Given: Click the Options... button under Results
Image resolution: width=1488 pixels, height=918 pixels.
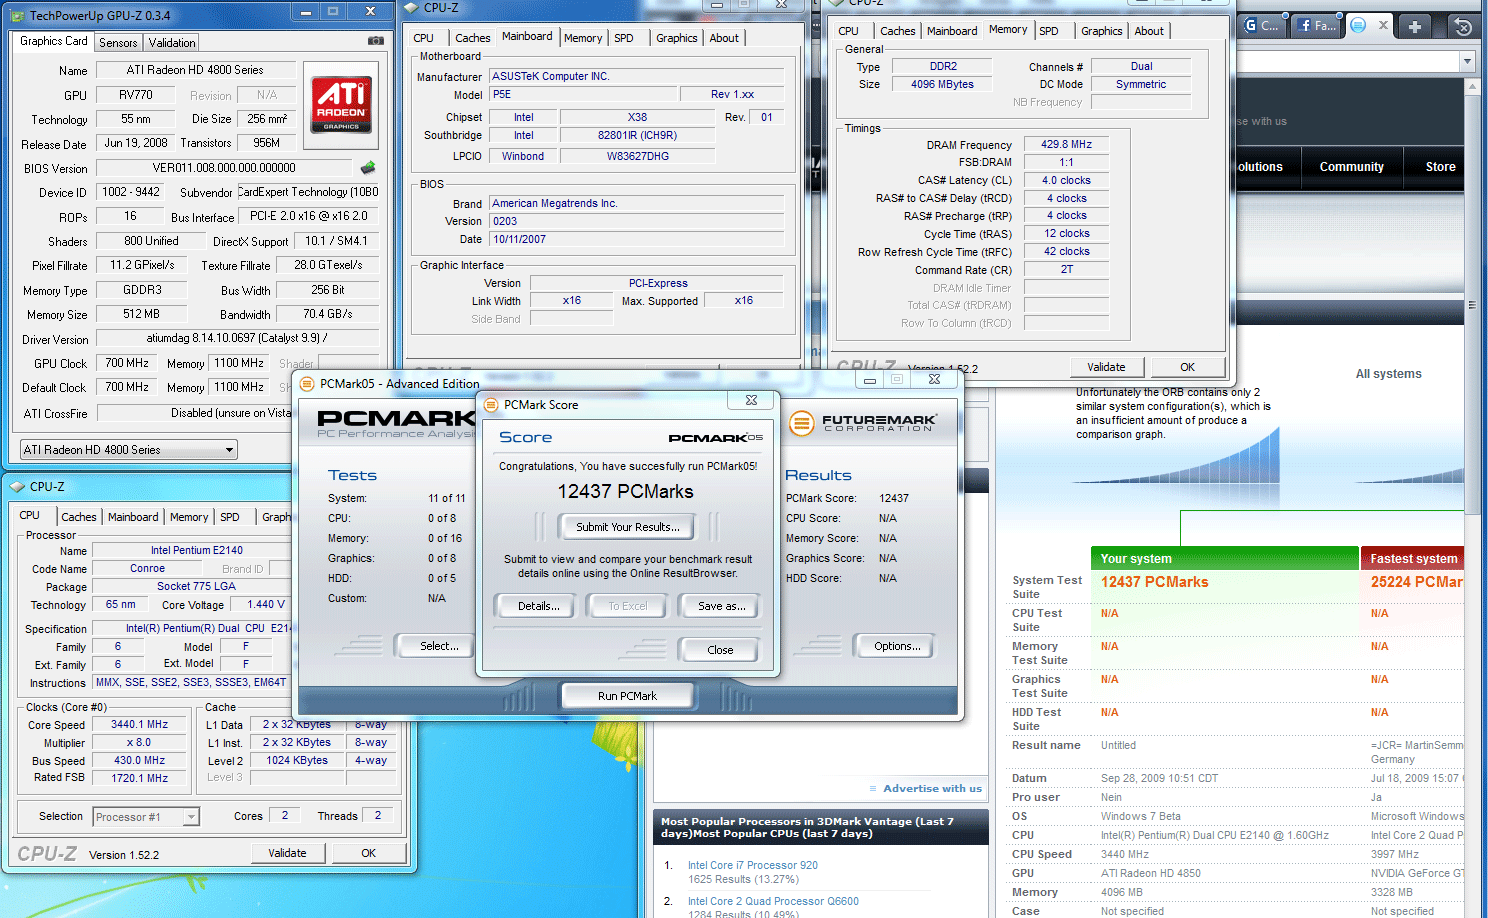Looking at the screenshot, I should click(897, 646).
